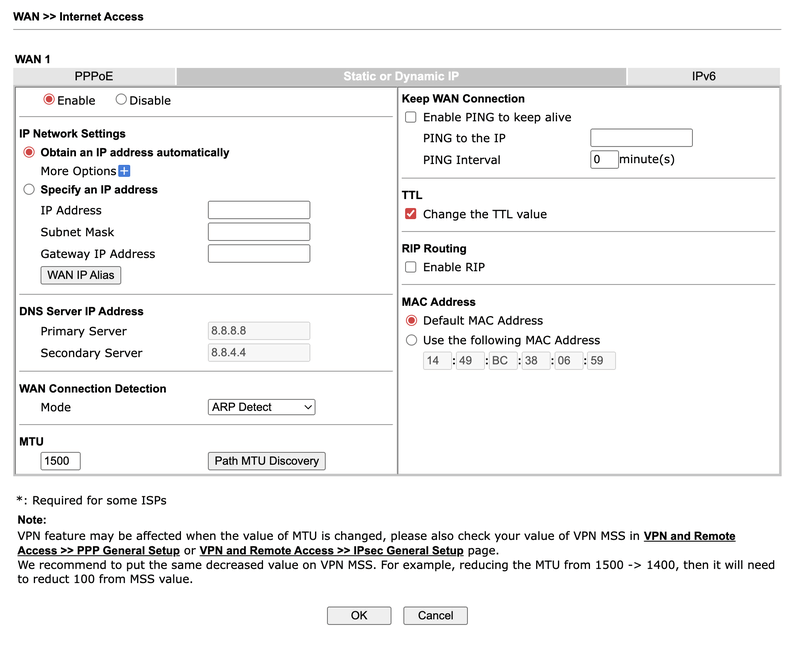The width and height of the screenshot is (800, 645).
Task: Switch to Static or Dynamic IP tab
Action: click(x=400, y=76)
